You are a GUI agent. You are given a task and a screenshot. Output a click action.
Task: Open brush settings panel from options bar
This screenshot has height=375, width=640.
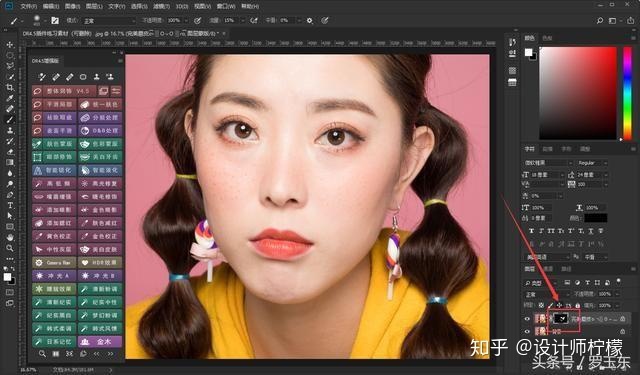[55, 20]
